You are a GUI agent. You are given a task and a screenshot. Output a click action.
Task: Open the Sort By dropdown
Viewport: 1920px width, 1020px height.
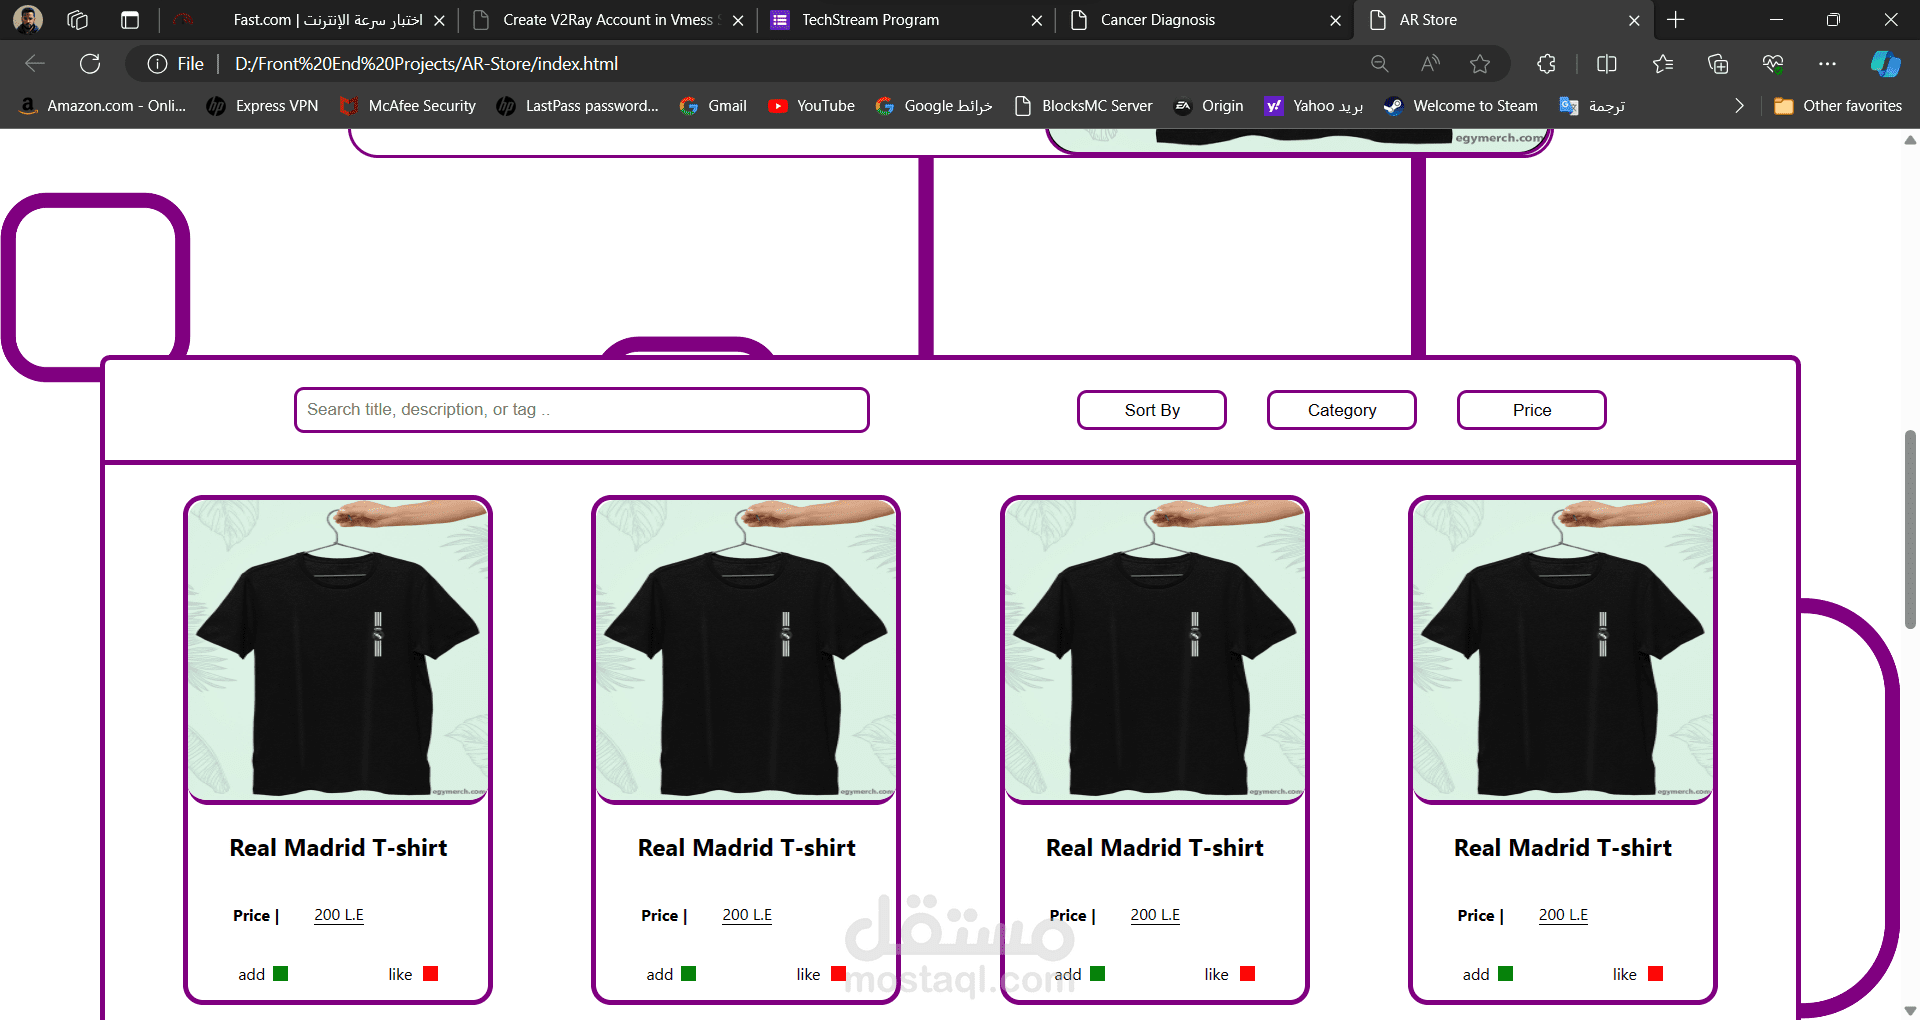[x=1152, y=410]
